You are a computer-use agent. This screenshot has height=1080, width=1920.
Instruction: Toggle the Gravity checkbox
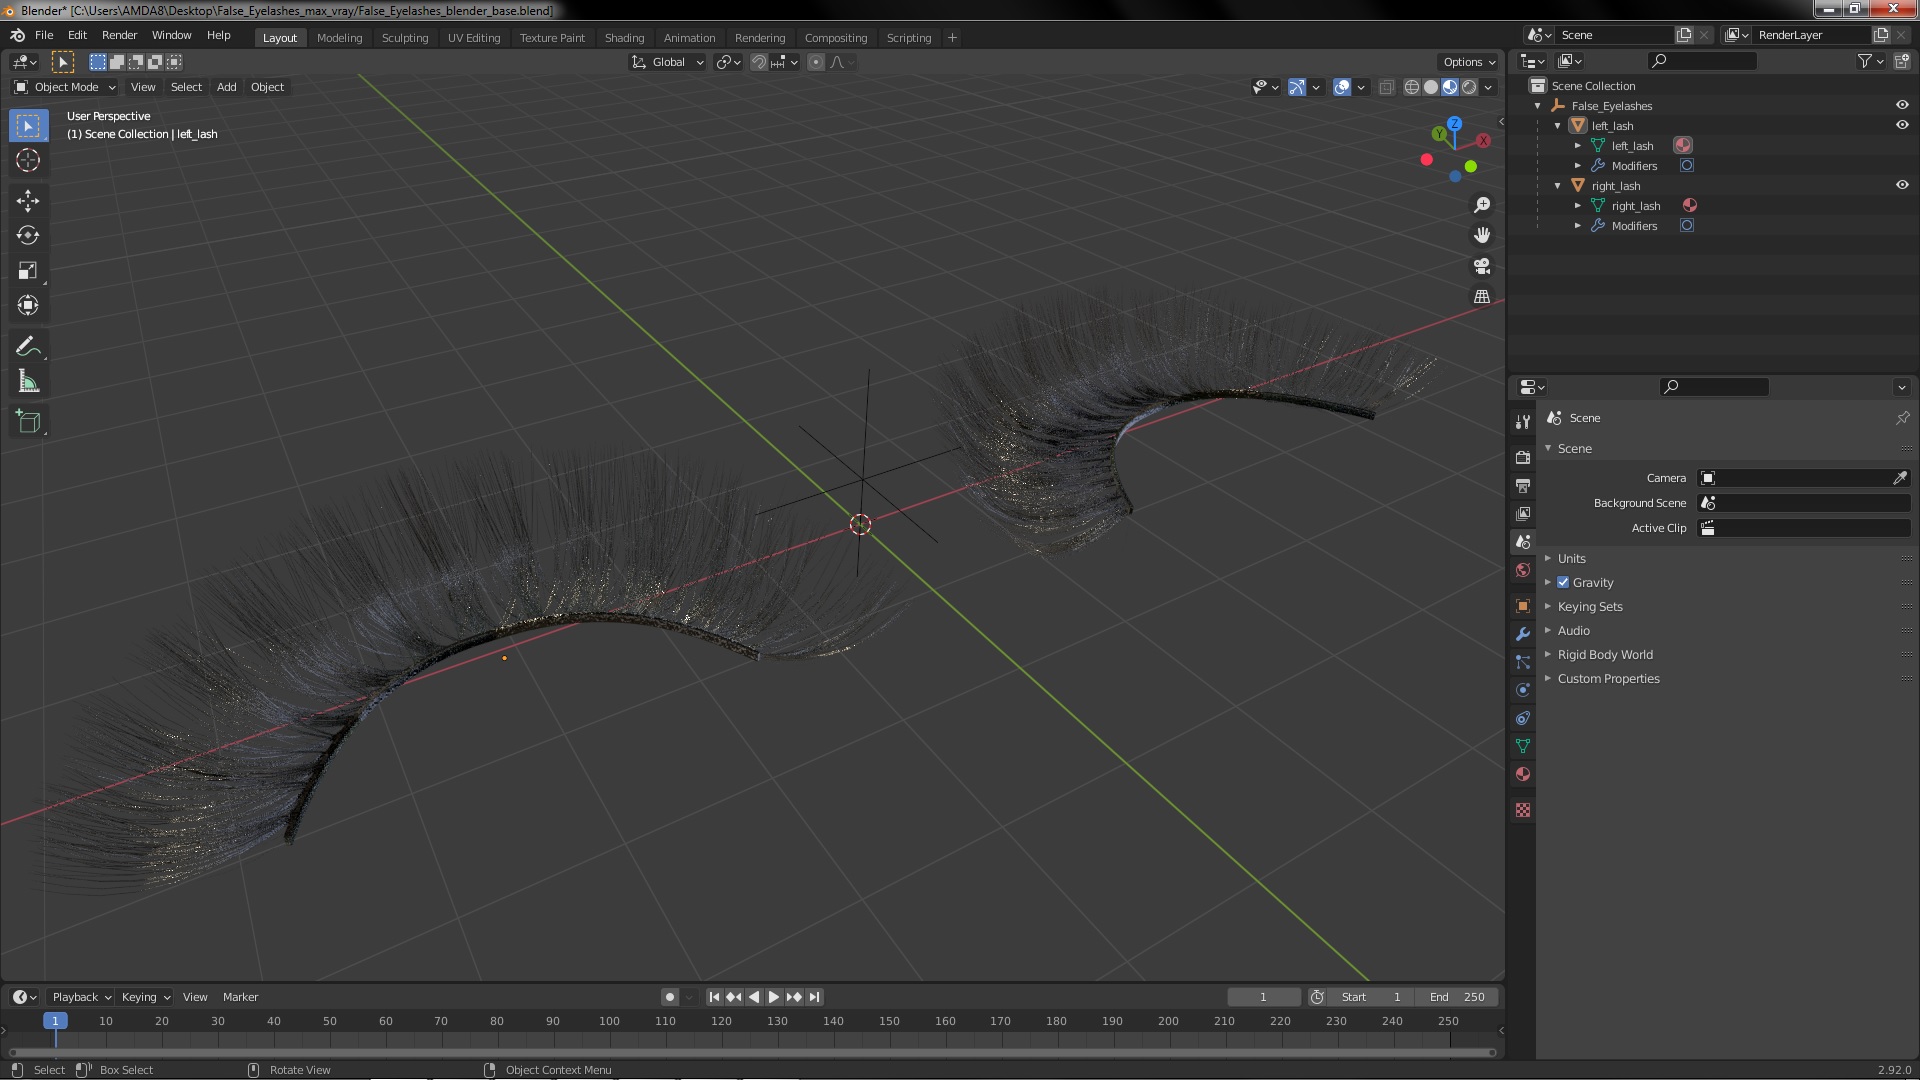(x=1563, y=583)
